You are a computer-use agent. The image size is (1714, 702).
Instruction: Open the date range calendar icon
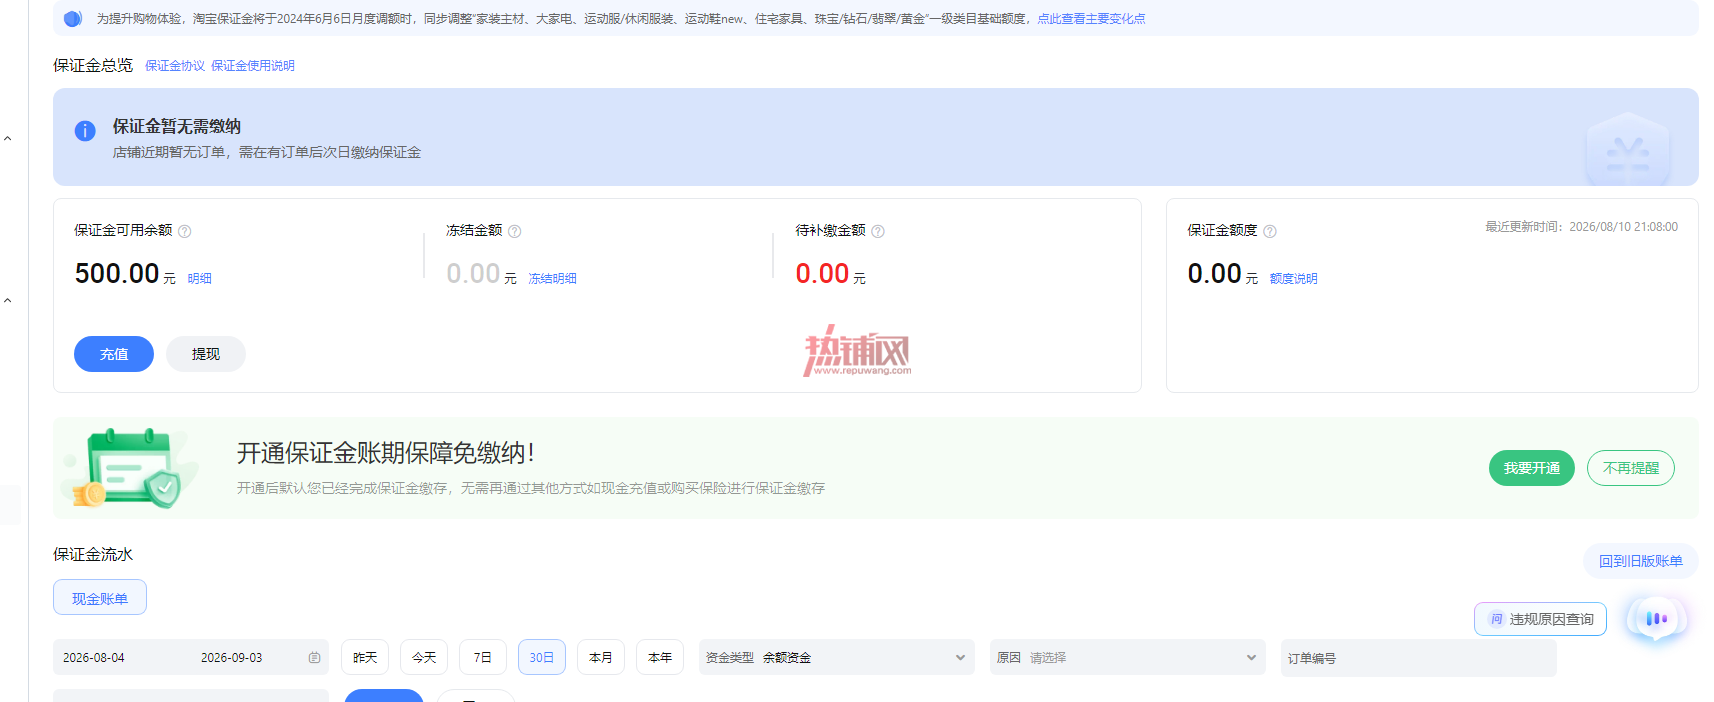tap(314, 658)
